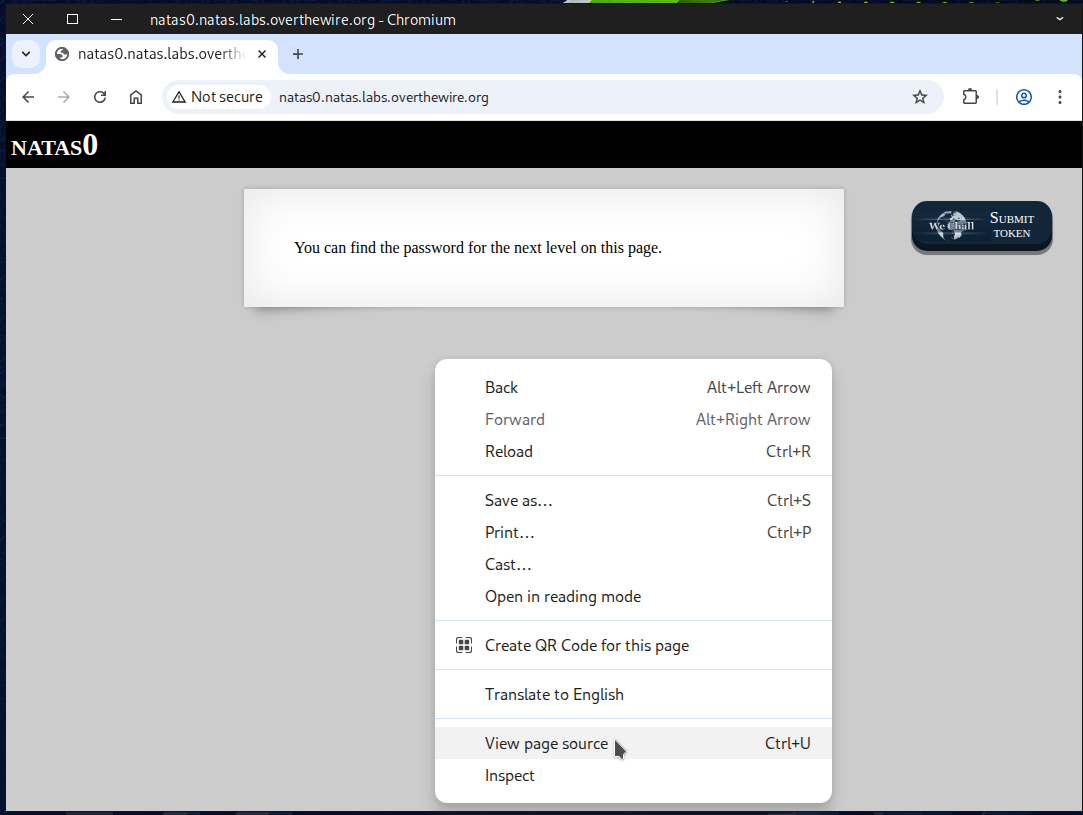Viewport: 1083px width, 815px height.
Task: Click the reload page icon in toolbar
Action: [x=100, y=97]
